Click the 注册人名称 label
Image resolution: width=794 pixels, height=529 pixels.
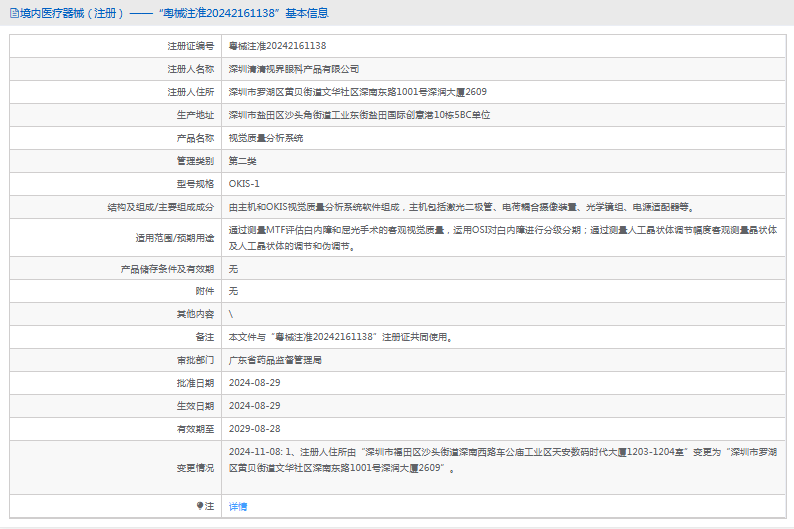(190, 69)
